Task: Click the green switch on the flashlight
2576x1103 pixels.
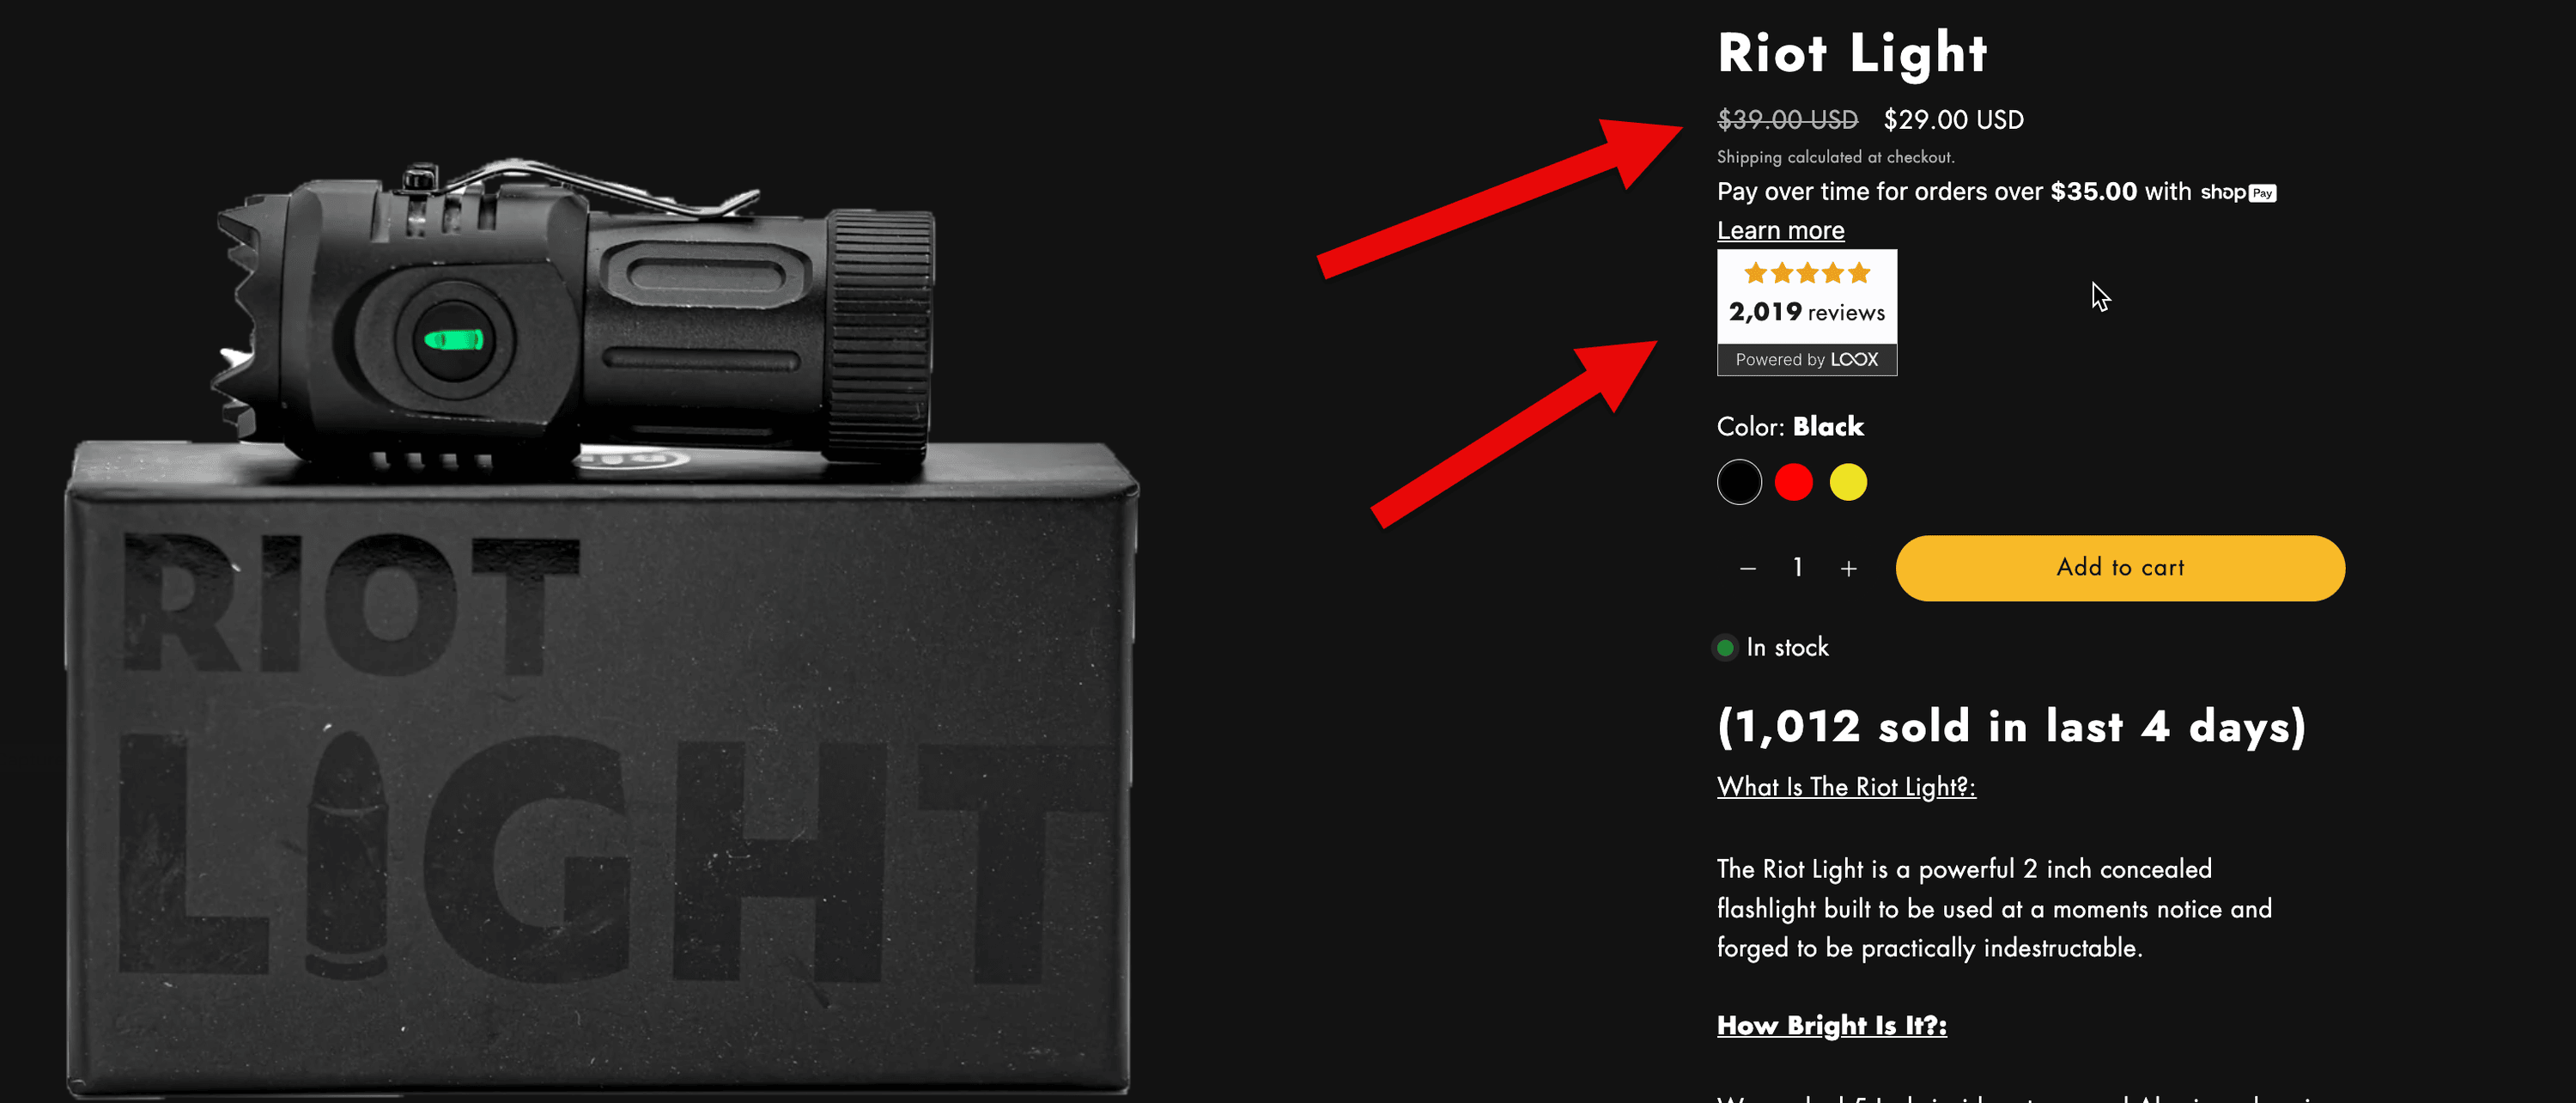Action: [x=454, y=340]
